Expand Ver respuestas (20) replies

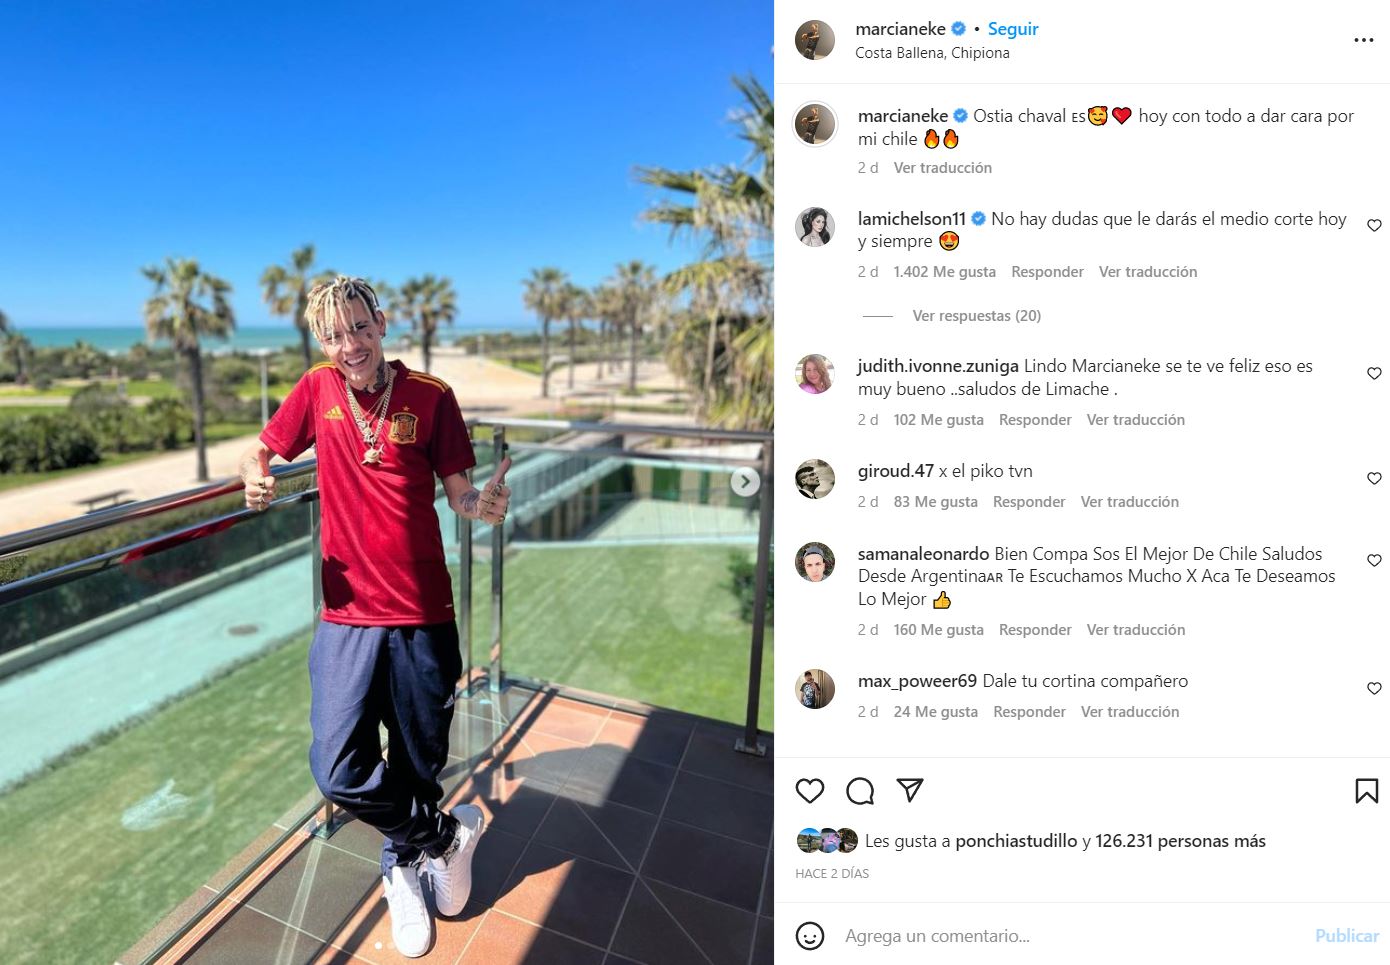click(x=977, y=316)
